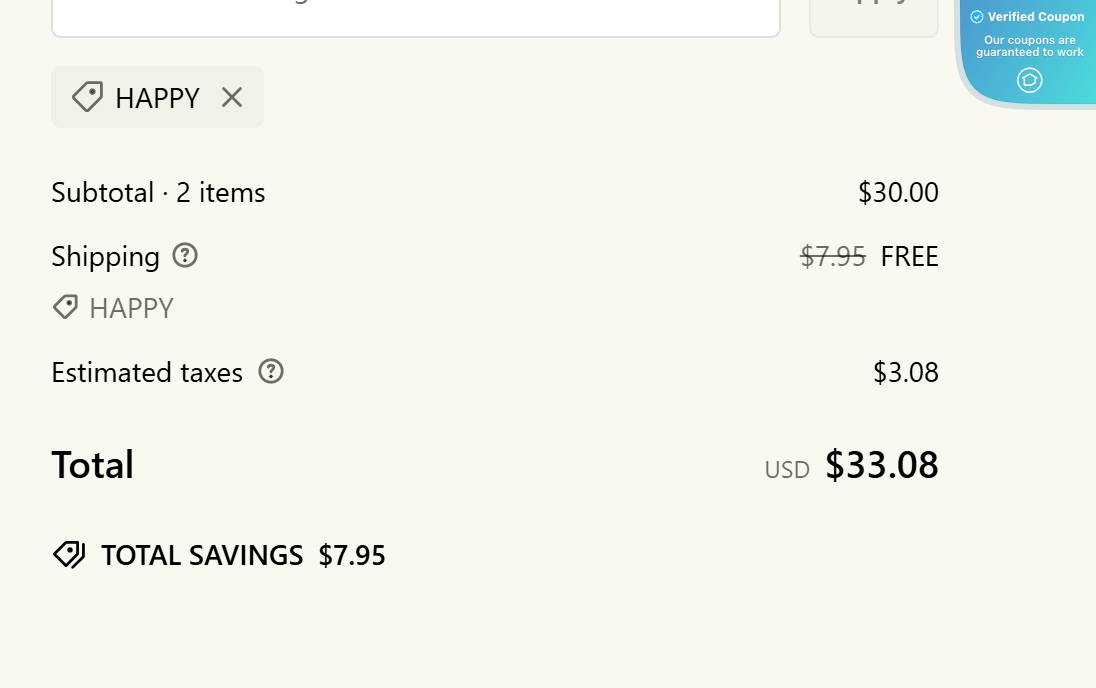Click the Verified Coupon badge title
The image size is (1096, 688).
click(1035, 17)
